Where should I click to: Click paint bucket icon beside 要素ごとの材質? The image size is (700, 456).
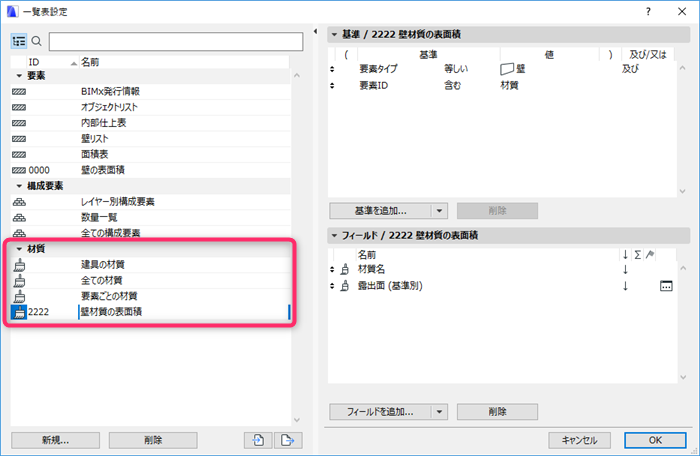point(19,296)
